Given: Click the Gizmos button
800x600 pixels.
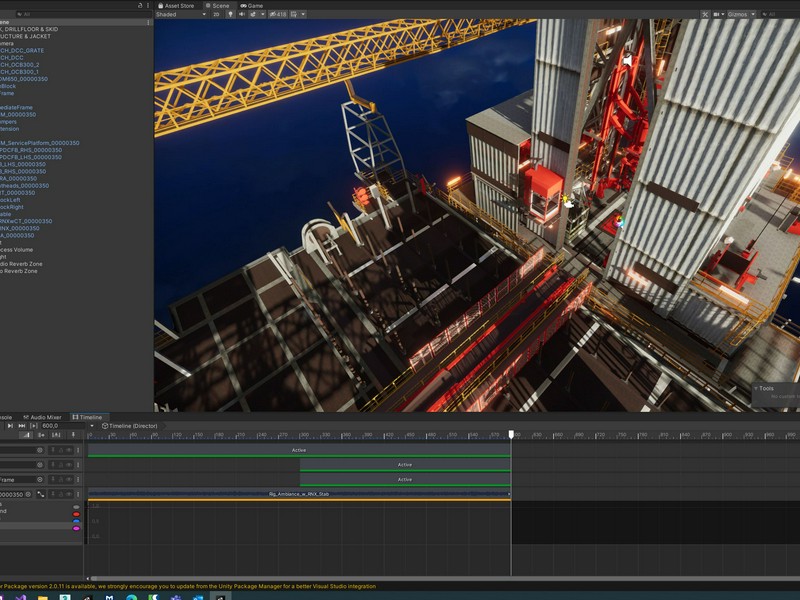Looking at the screenshot, I should (x=737, y=14).
